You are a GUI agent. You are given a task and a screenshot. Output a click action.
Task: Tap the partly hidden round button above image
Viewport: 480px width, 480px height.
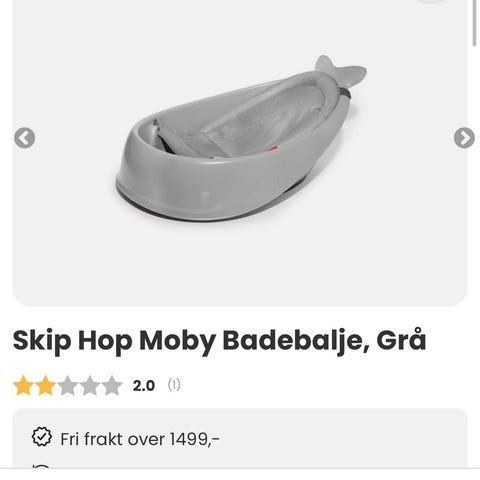coord(430,1)
